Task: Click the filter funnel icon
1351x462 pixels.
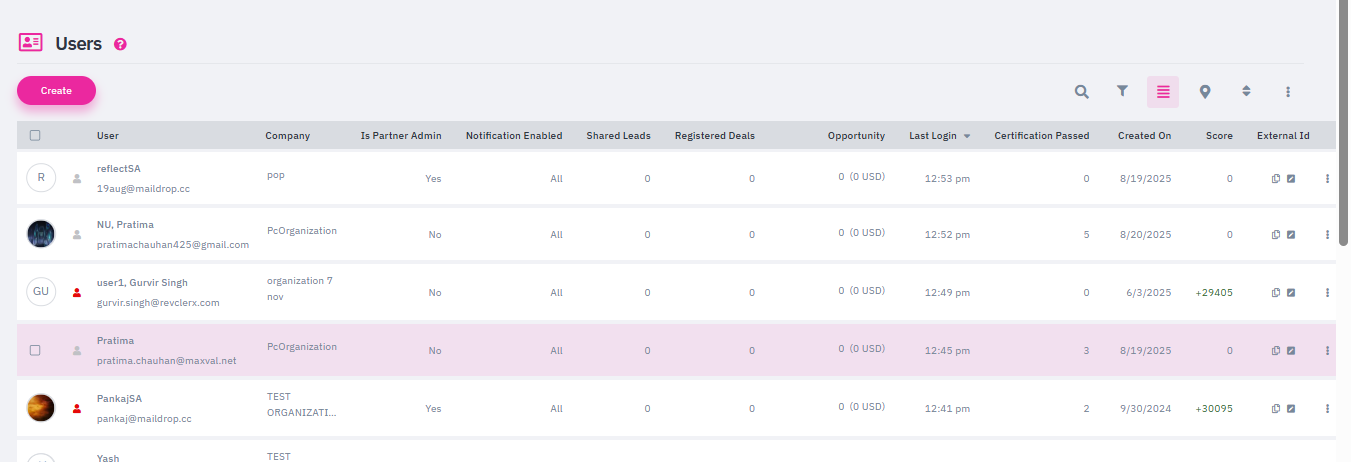Action: 1122,92
